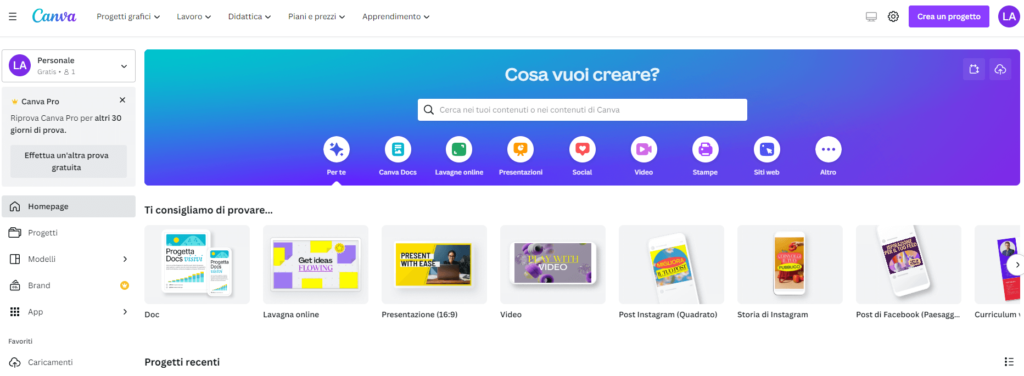
Task: Open App in the sidebar
Action: click(x=69, y=312)
